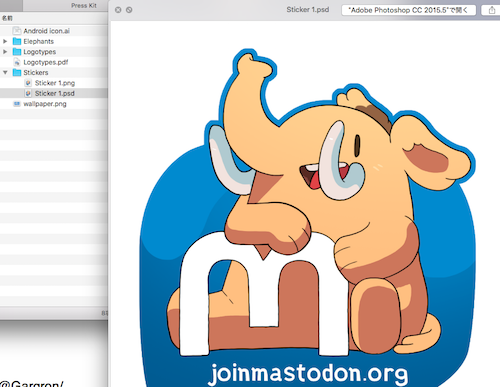The height and width of the screenshot is (387, 500).
Task: Open with Adobe Photoshop CC 2015.5 button
Action: (x=408, y=10)
